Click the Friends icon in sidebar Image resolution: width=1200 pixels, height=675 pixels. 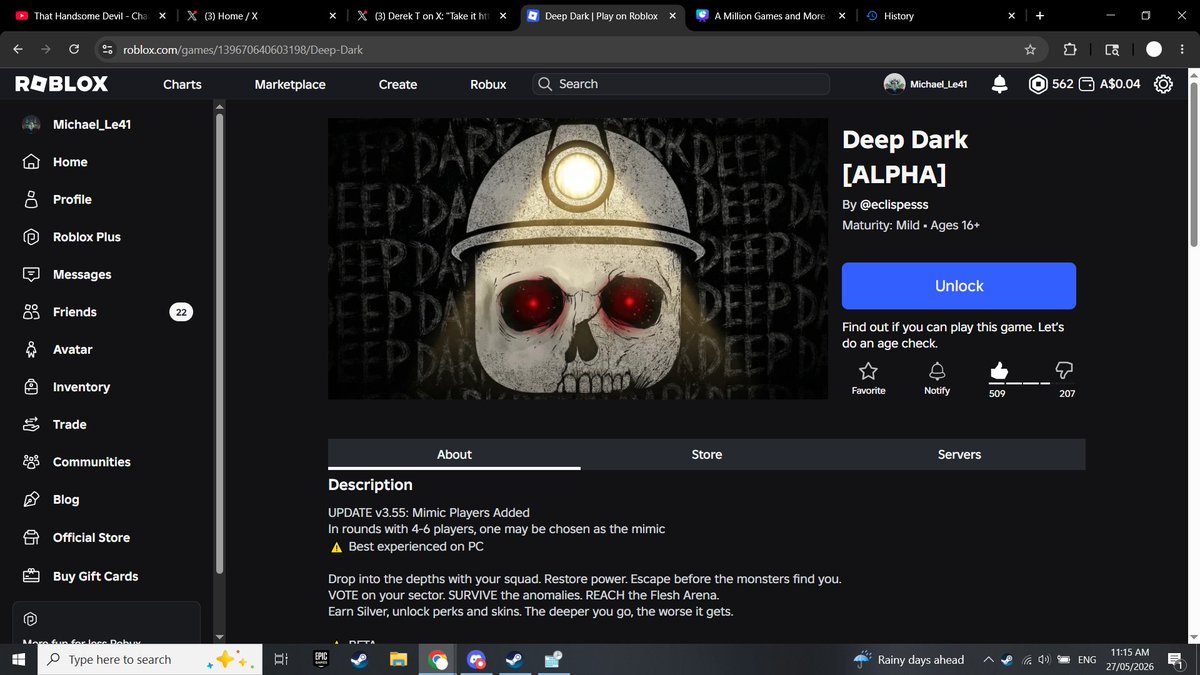point(32,312)
